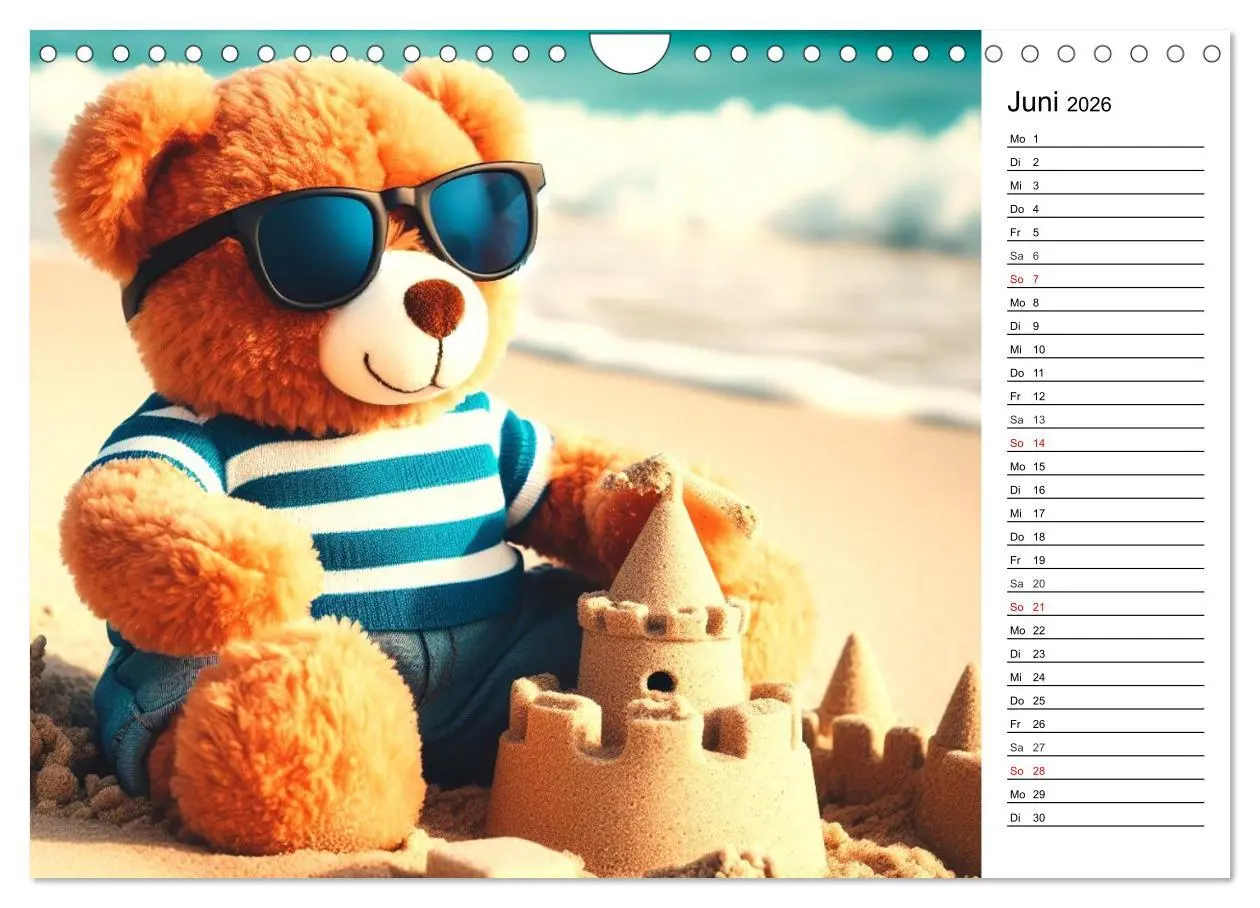This screenshot has height=908, width=1260.
Task: Select the 'Sa 20' calendar row
Action: pos(1105,583)
